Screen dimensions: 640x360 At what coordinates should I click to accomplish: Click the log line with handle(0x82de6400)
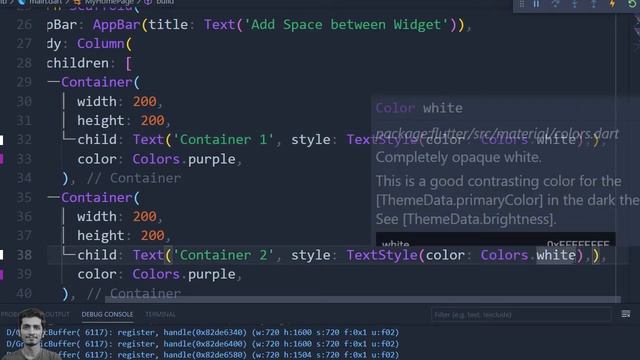[x=203, y=344]
